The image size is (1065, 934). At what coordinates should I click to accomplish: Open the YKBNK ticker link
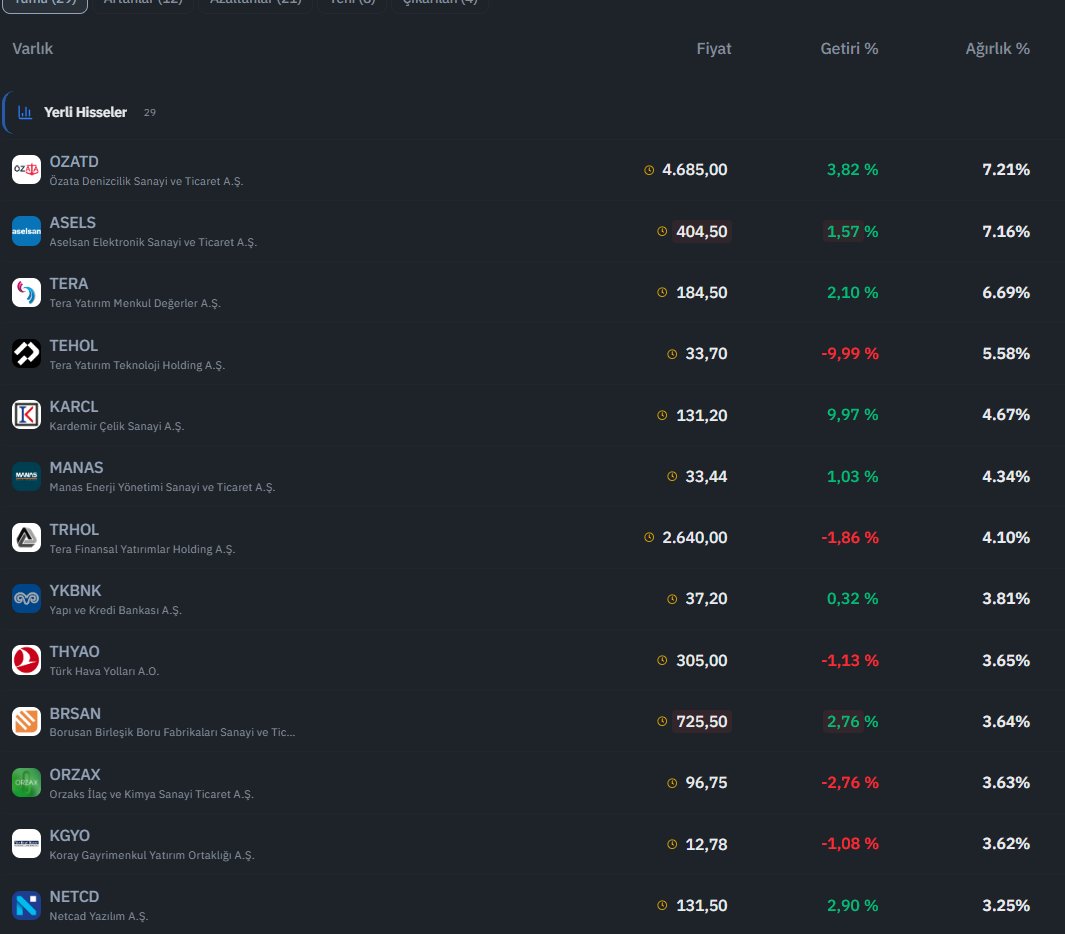[75, 591]
